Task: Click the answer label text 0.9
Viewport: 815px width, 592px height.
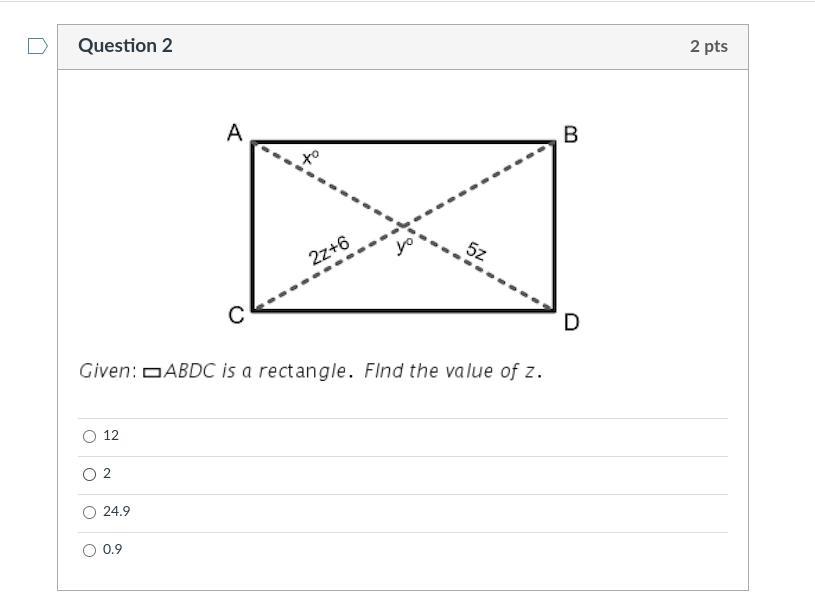Action: pos(113,550)
